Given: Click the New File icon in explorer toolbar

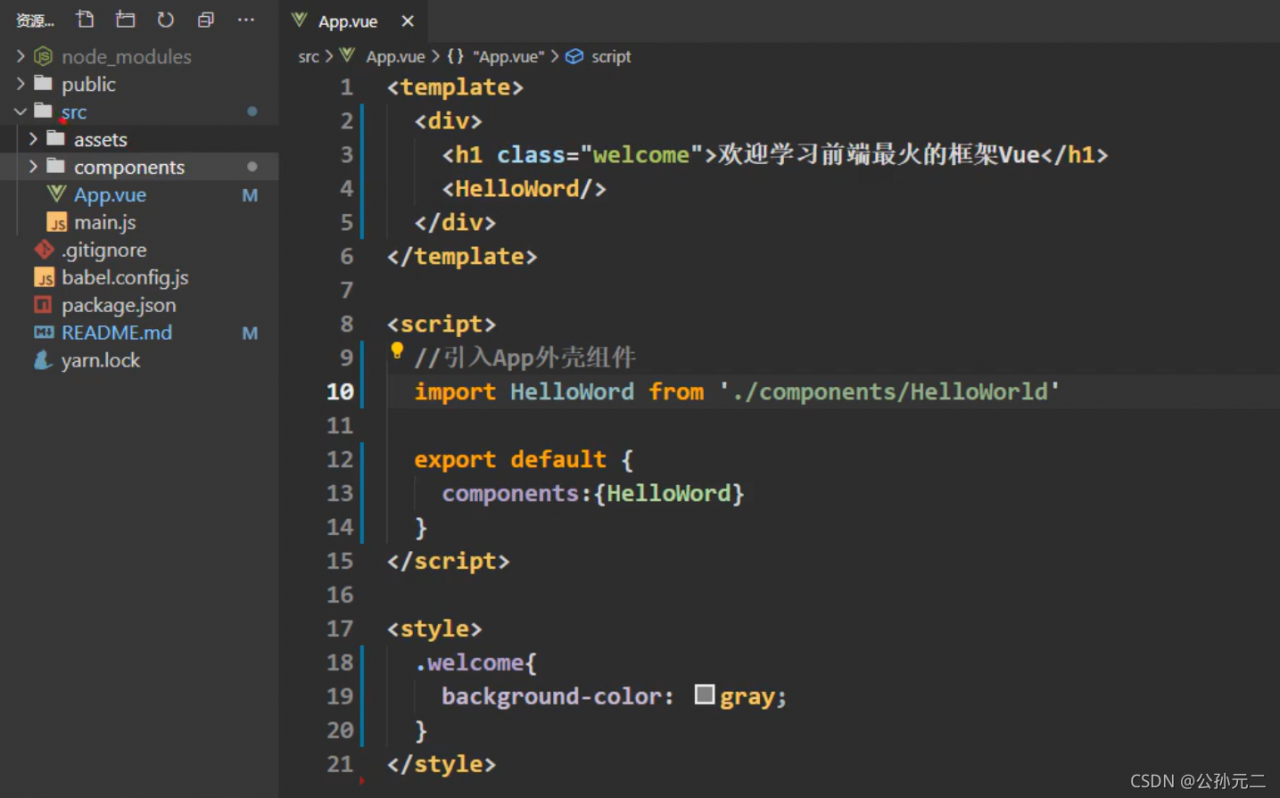Looking at the screenshot, I should point(86,20).
